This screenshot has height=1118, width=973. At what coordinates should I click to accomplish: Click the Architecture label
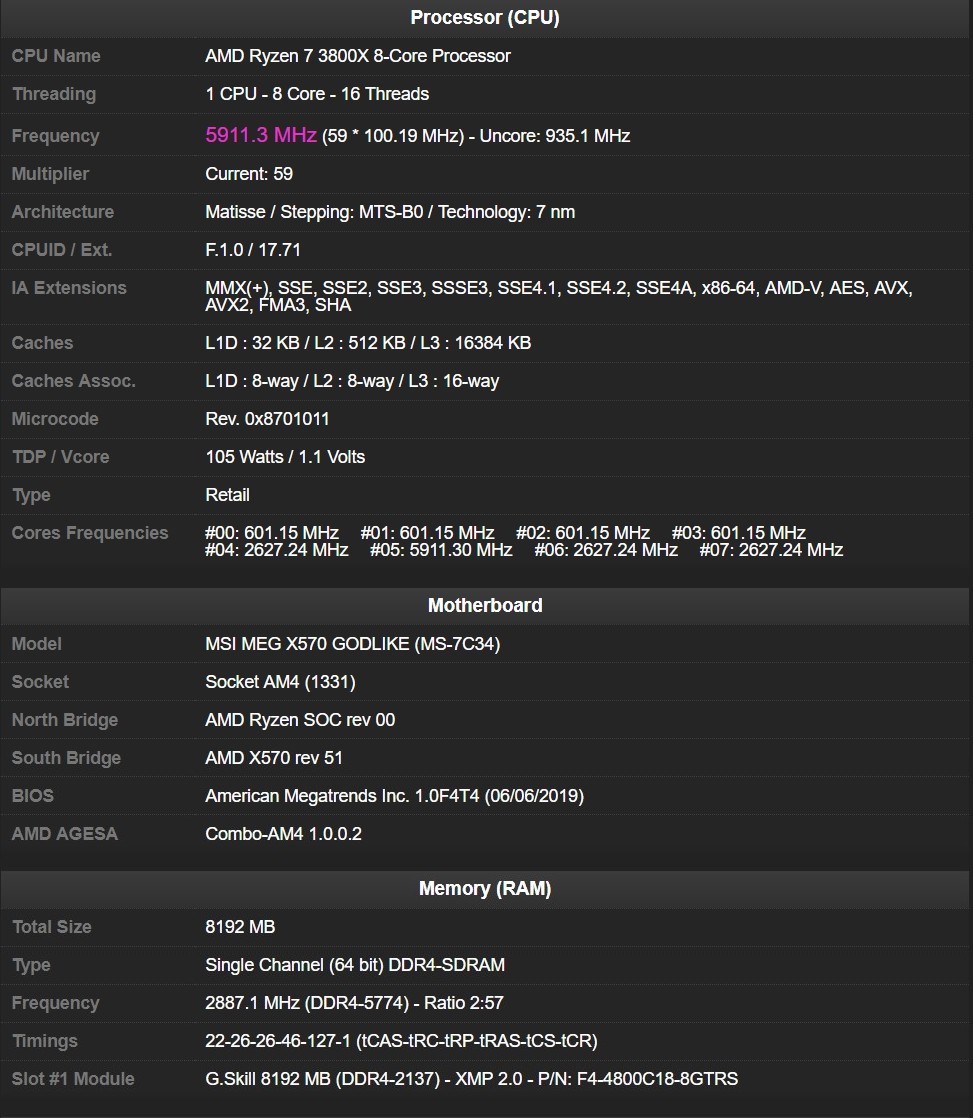pyautogui.click(x=63, y=212)
